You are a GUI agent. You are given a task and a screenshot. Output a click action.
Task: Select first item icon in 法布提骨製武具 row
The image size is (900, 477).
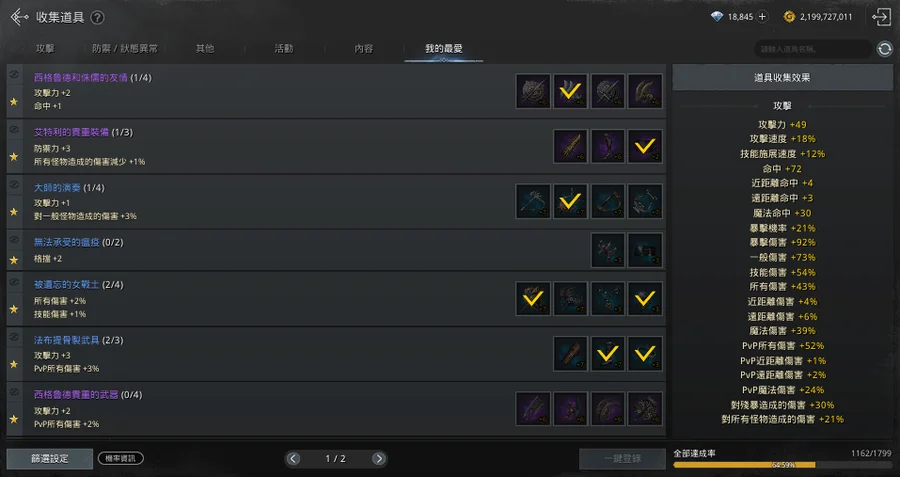click(x=570, y=354)
